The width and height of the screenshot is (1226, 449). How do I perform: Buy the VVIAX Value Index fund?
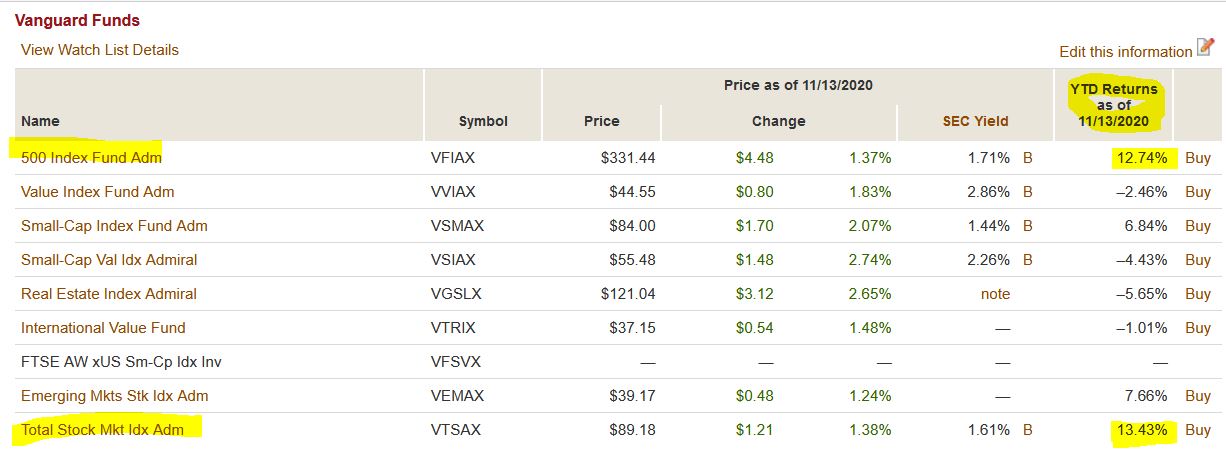pyautogui.click(x=1198, y=192)
